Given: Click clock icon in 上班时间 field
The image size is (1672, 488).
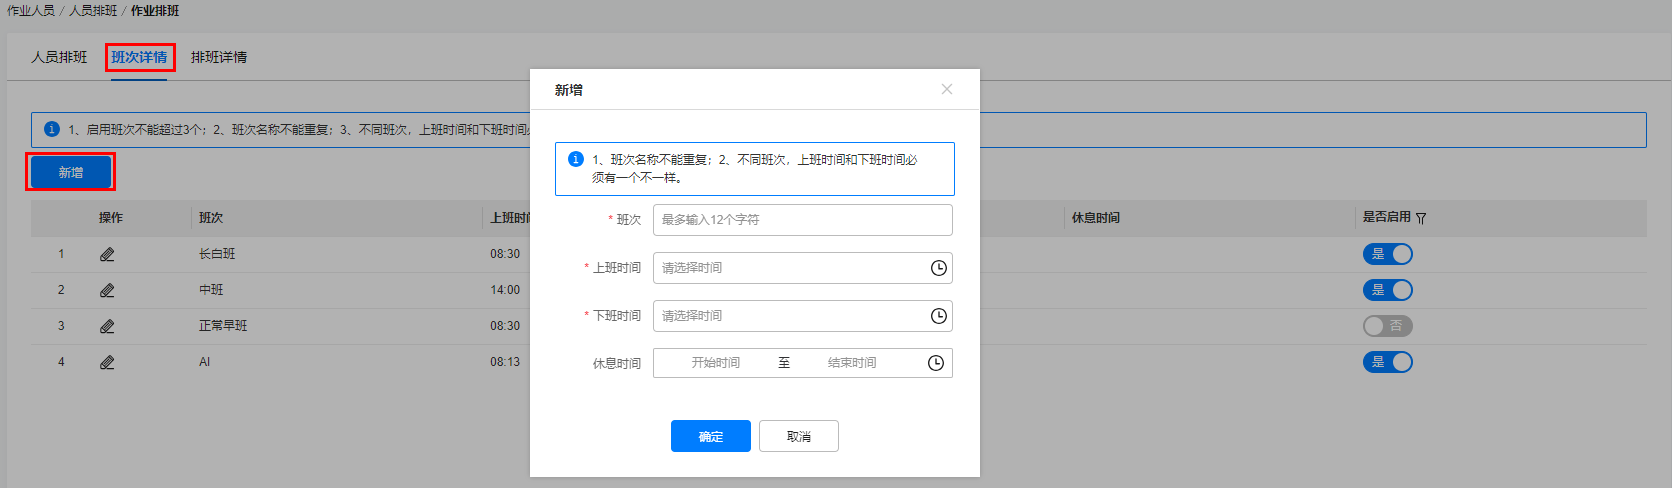Looking at the screenshot, I should coord(938,268).
